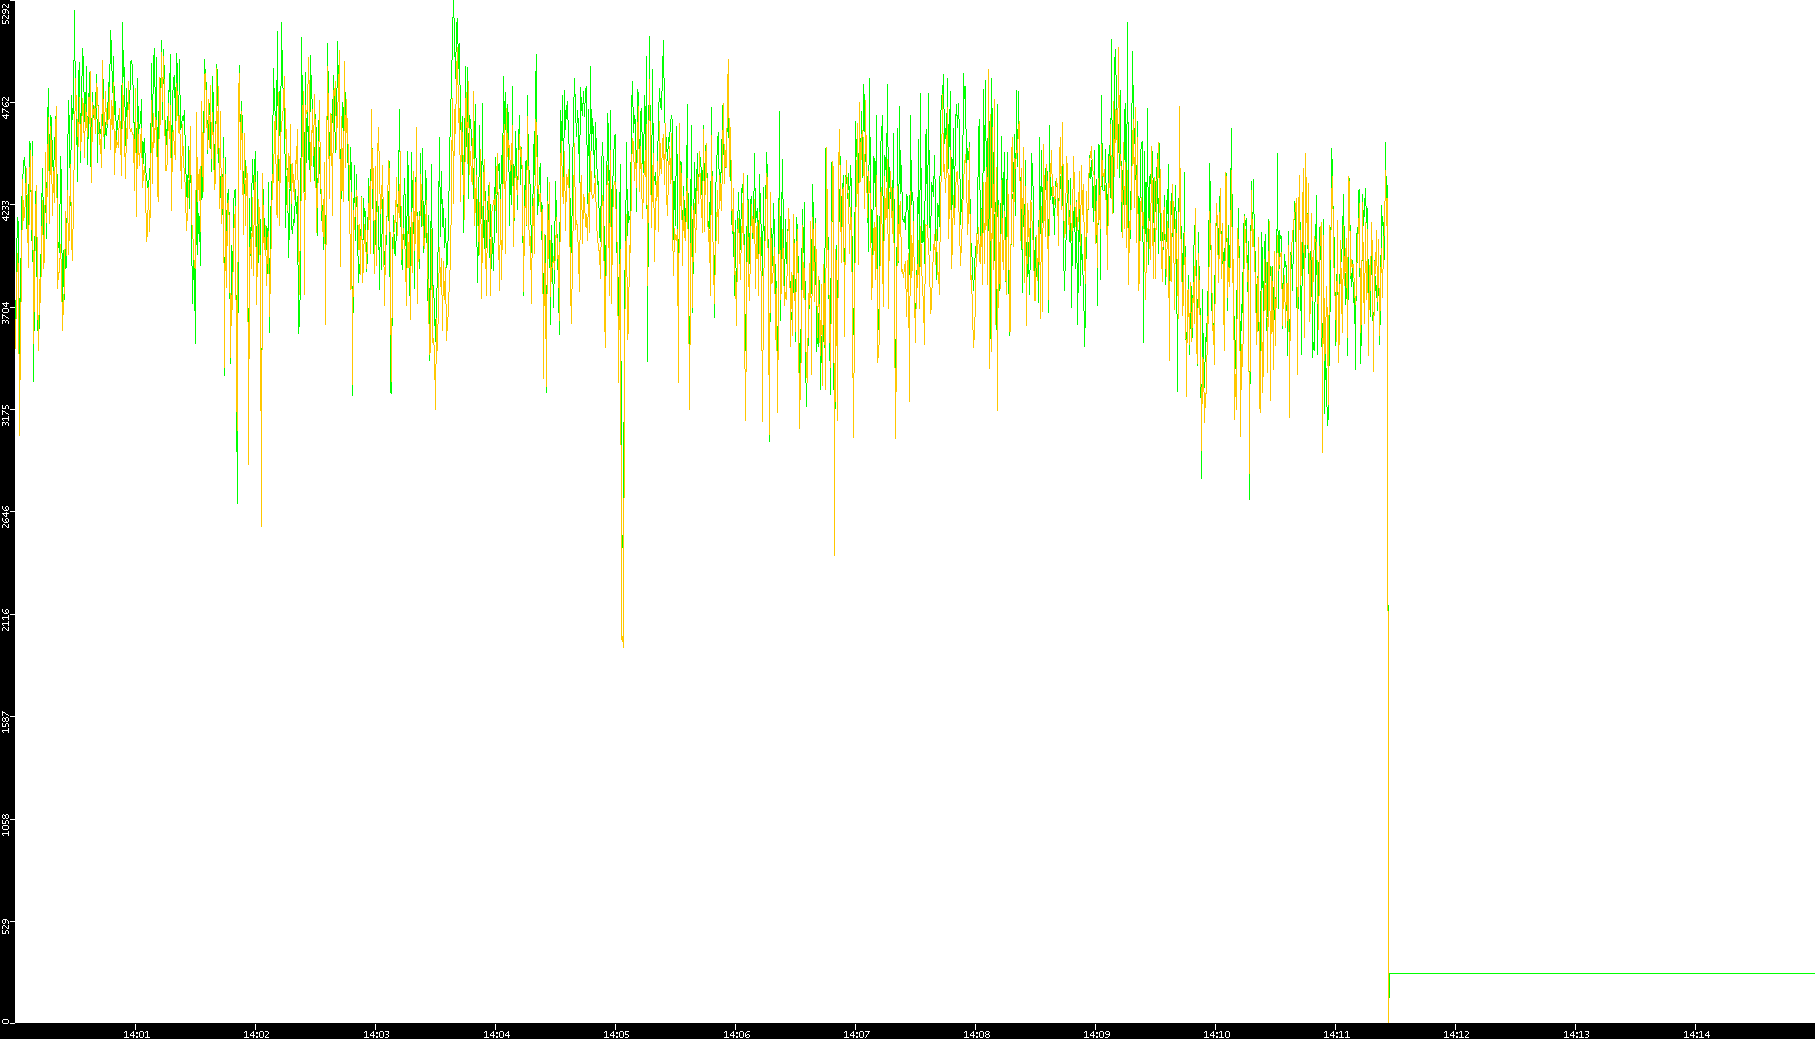Image resolution: width=1815 pixels, height=1039 pixels.
Task: Click the 0 origin label on vertical axis
Action: [5, 1021]
